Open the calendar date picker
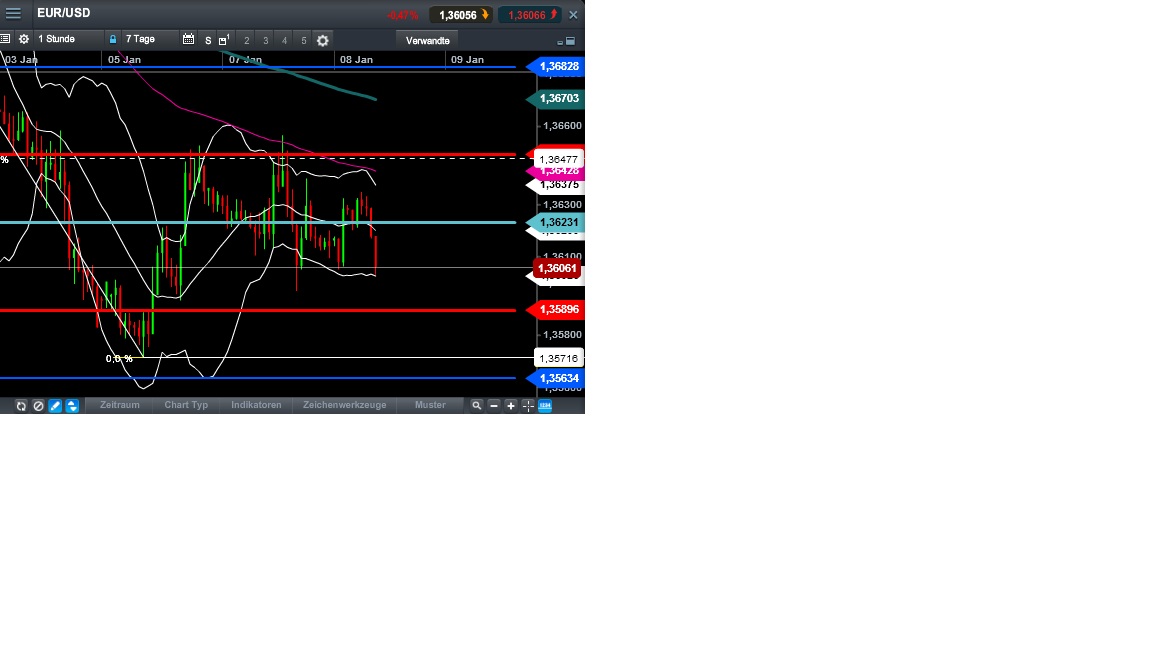The height and width of the screenshot is (648, 1152). point(189,40)
